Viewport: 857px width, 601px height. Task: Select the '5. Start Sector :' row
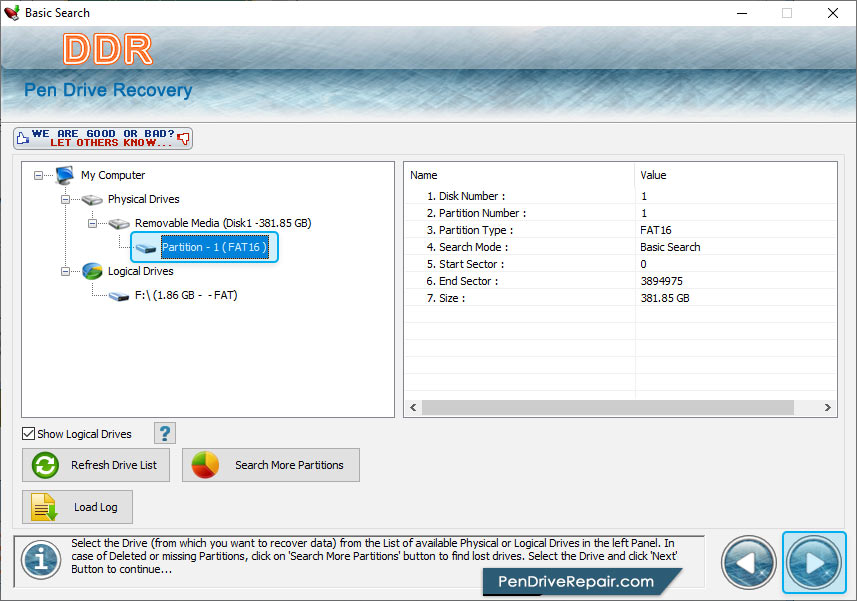(x=621, y=264)
